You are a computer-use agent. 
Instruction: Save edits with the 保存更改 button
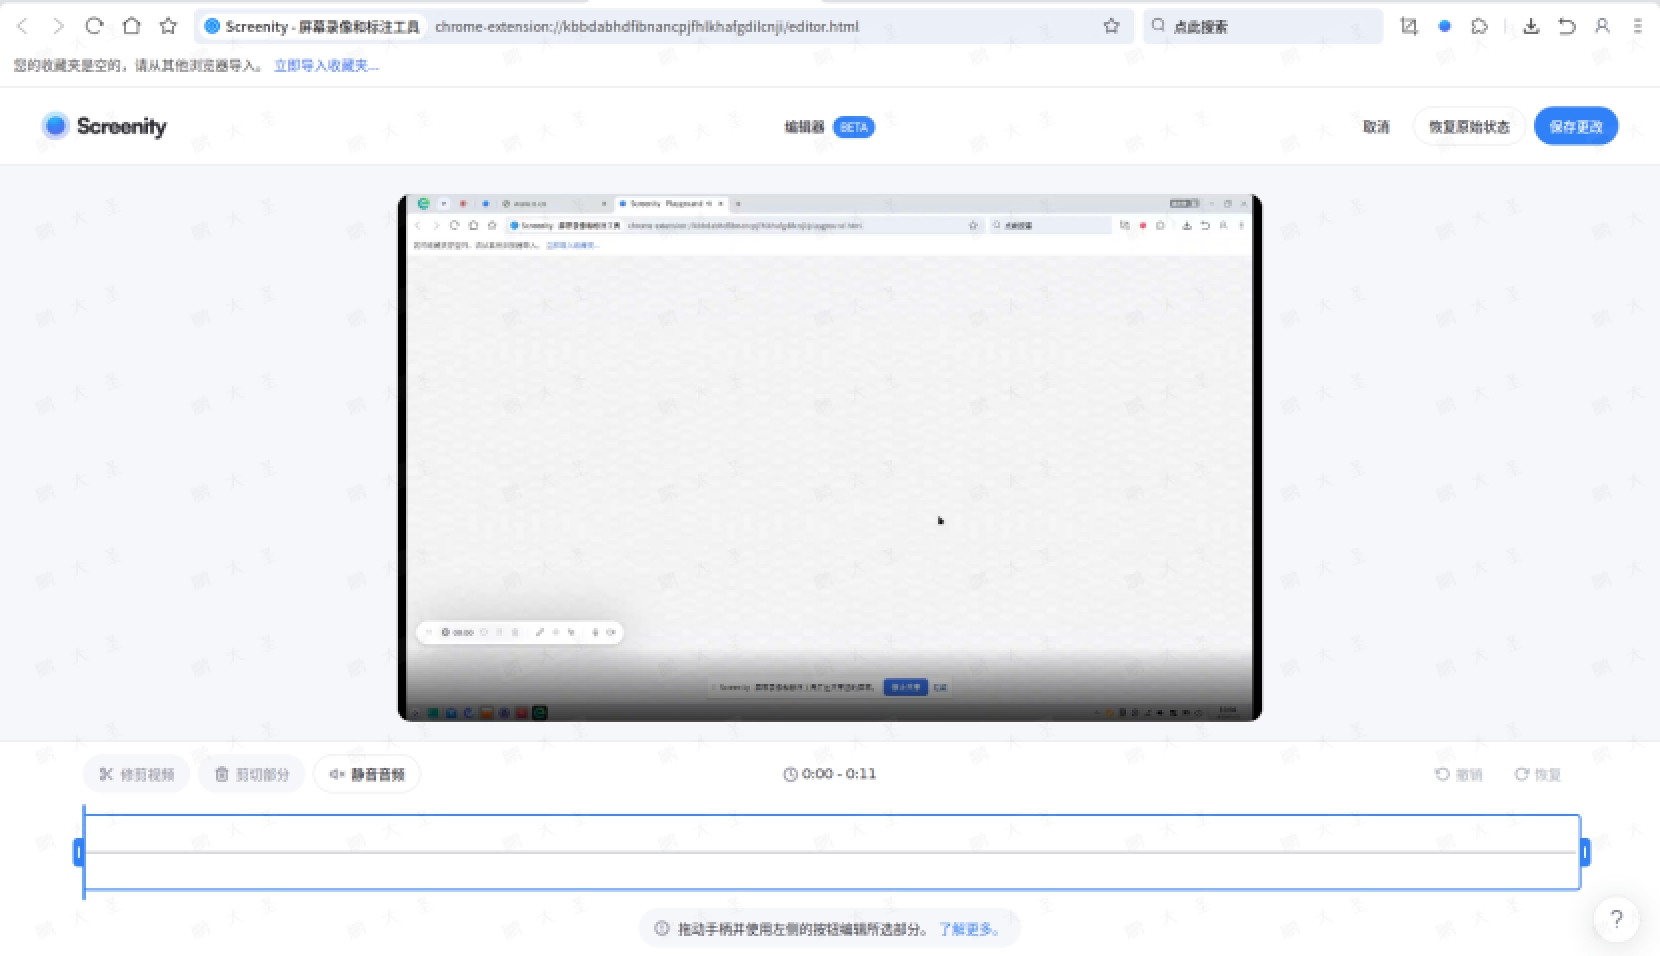pyautogui.click(x=1576, y=126)
